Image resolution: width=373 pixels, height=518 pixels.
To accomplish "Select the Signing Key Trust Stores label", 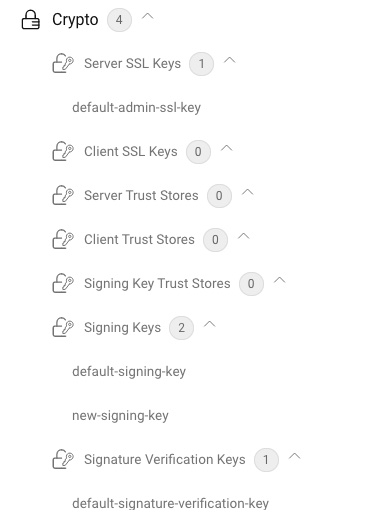I will tap(157, 284).
